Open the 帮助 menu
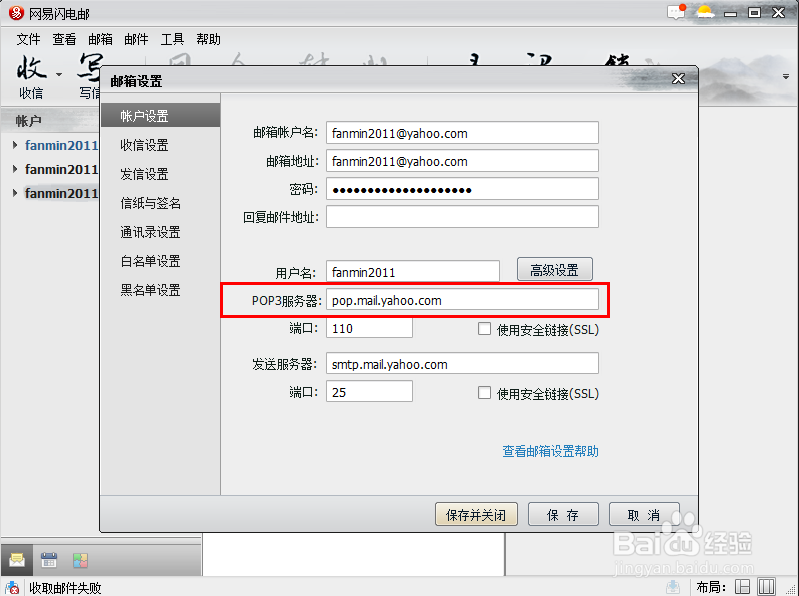Image resolution: width=799 pixels, height=596 pixels. 208,39
